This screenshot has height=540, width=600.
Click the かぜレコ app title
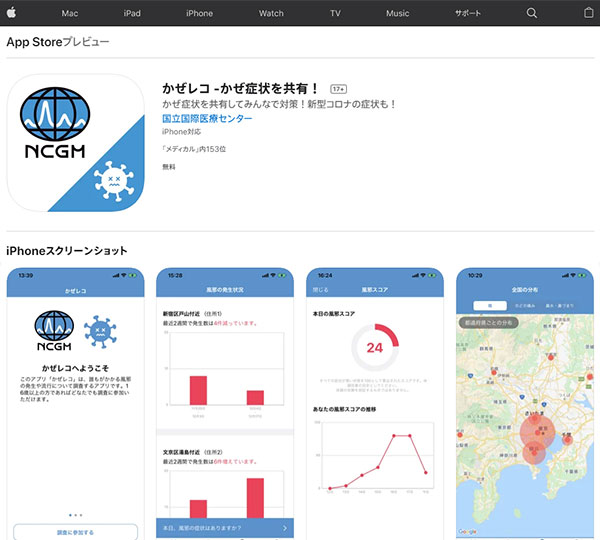point(240,88)
